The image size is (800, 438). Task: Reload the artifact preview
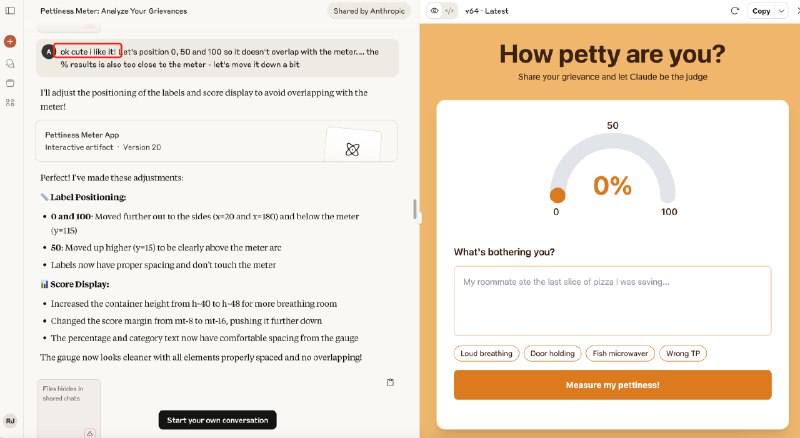(735, 11)
